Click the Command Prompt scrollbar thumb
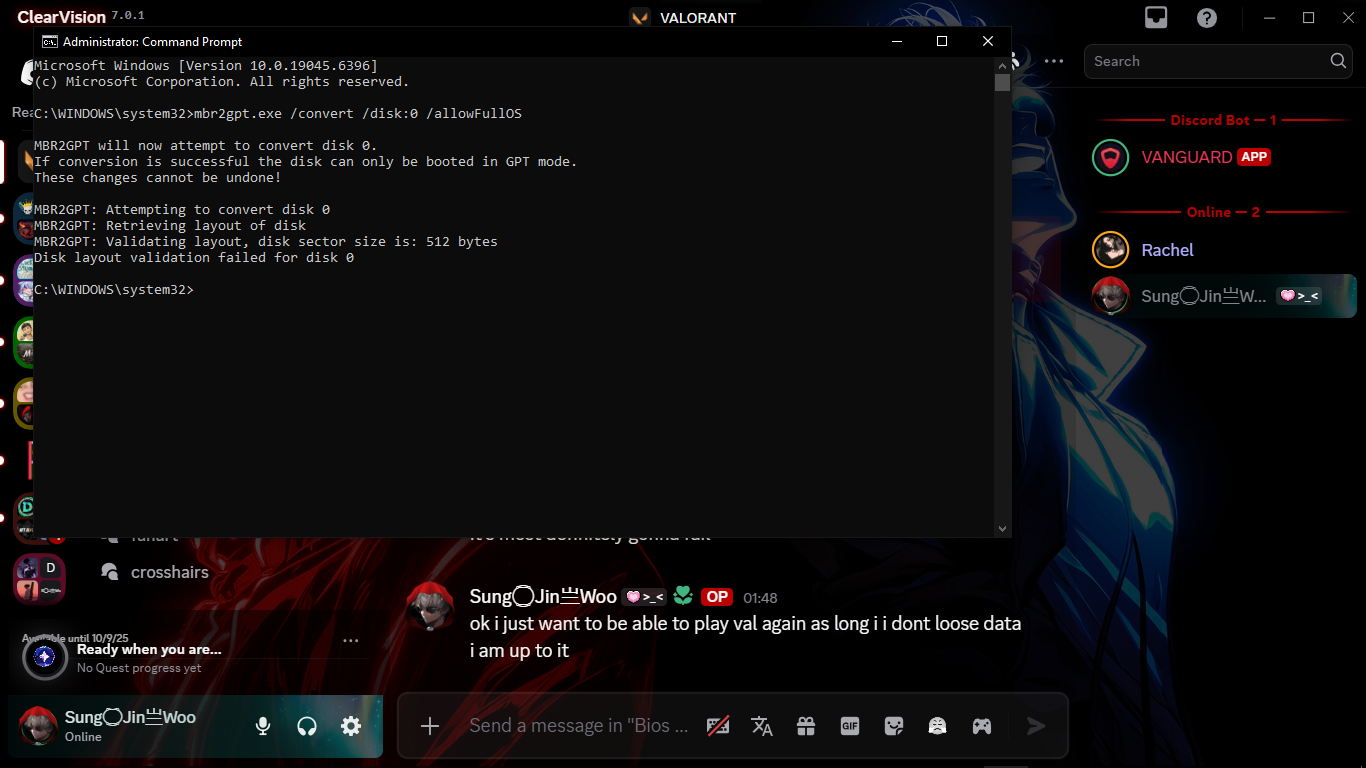The height and width of the screenshot is (768, 1366). (1002, 82)
